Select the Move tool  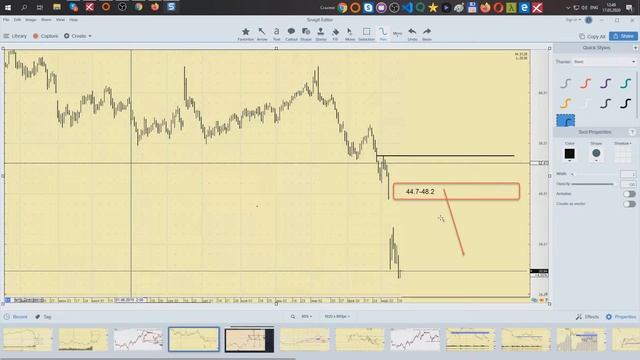click(x=350, y=34)
